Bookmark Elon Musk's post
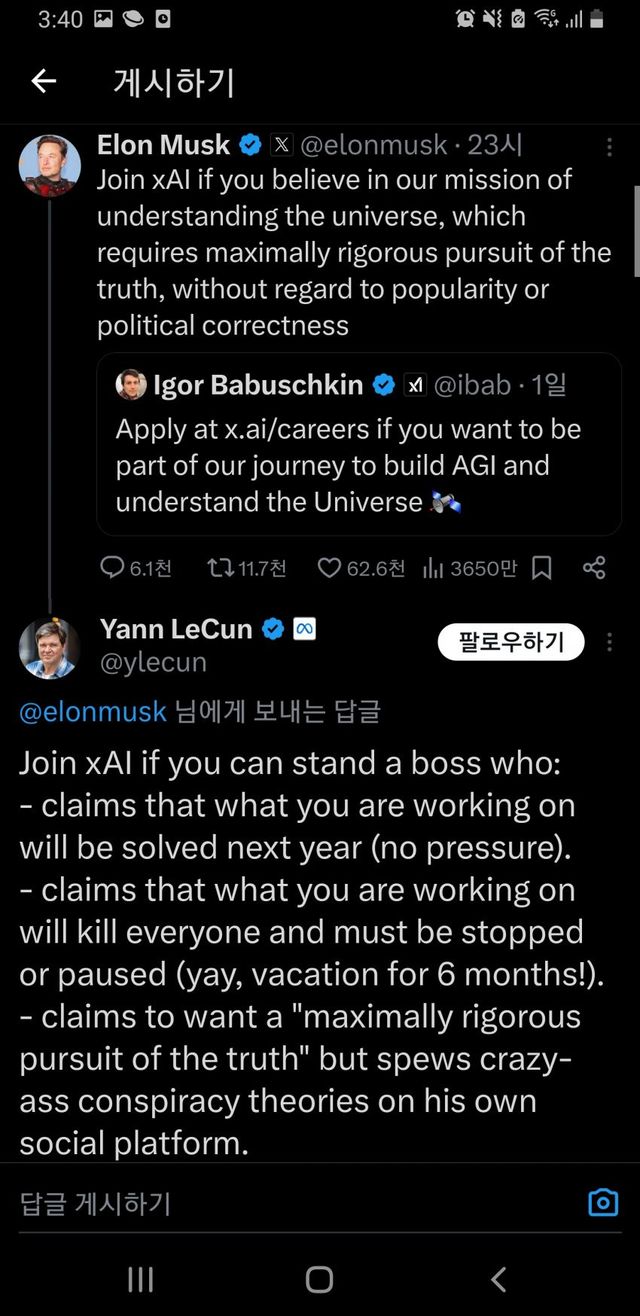This screenshot has width=640, height=1316. coord(542,568)
